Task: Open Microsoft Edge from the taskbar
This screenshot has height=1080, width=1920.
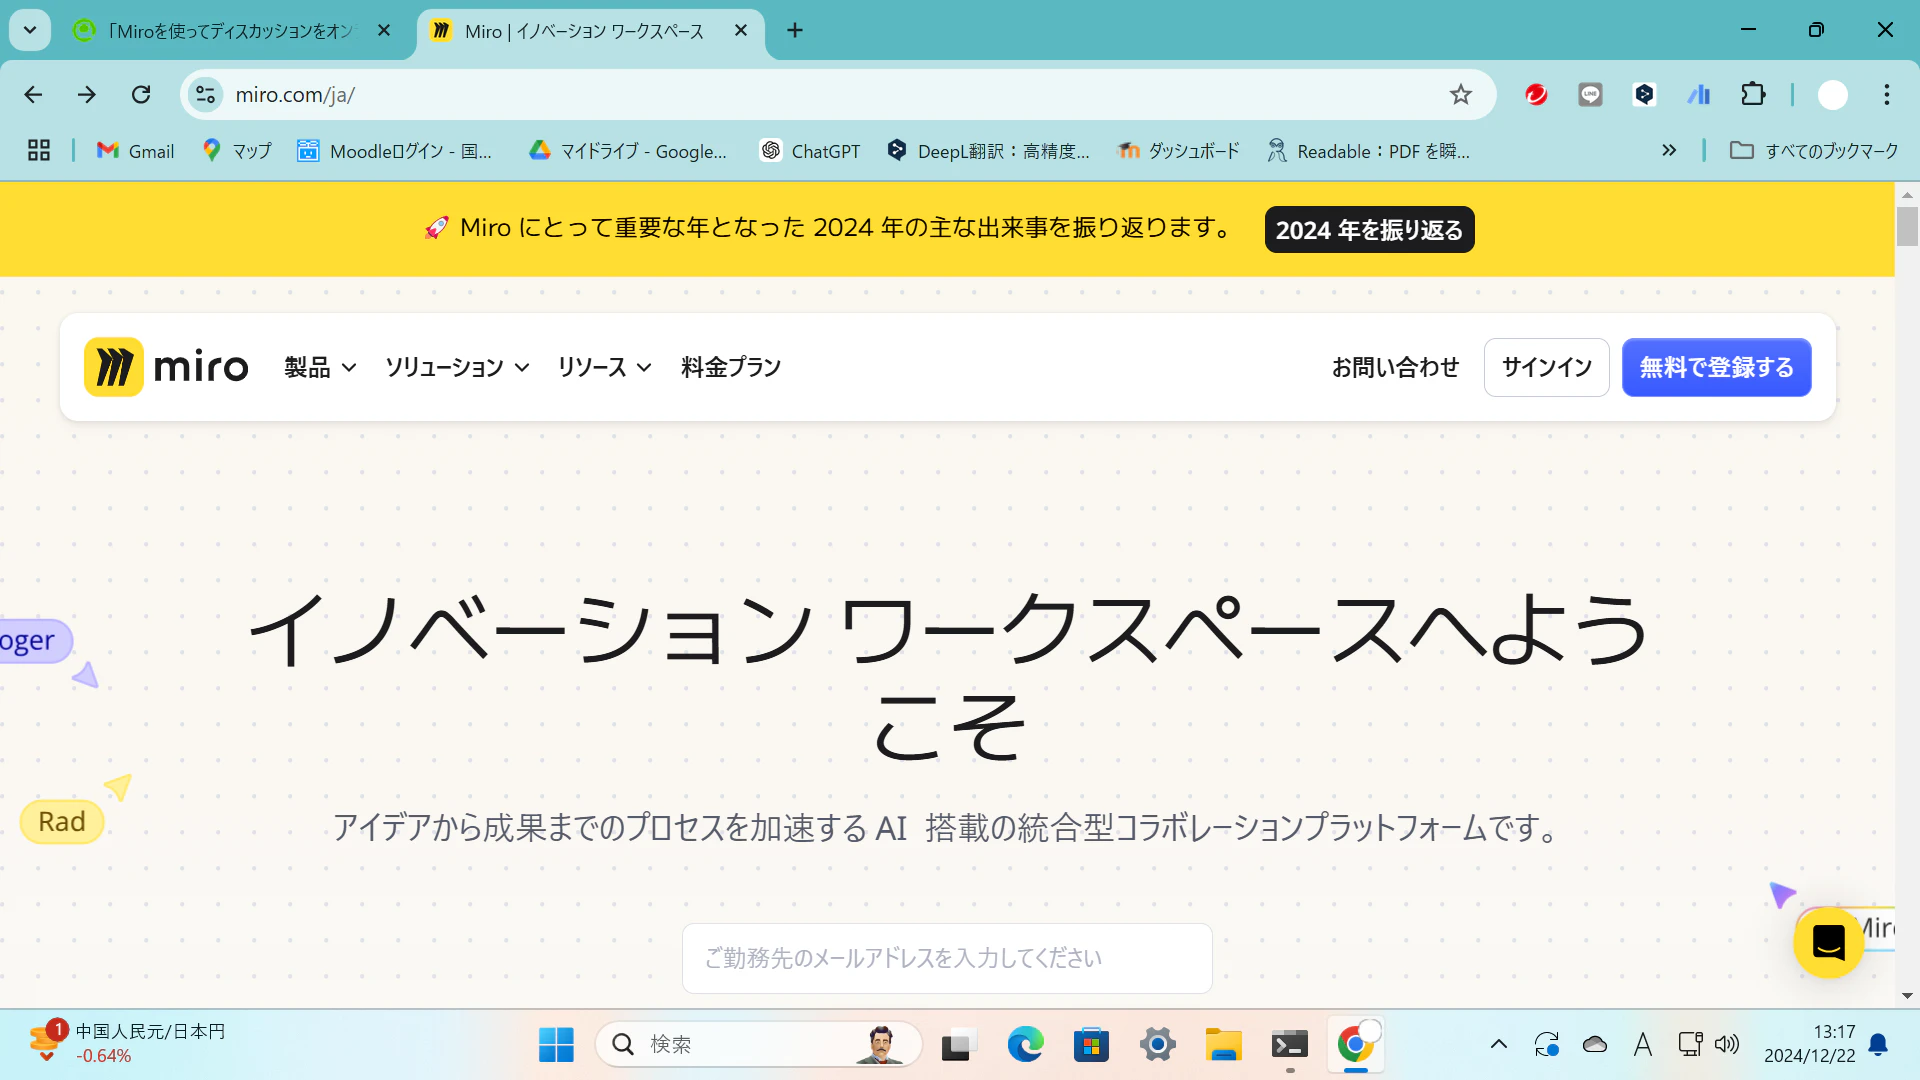Action: point(1025,1045)
